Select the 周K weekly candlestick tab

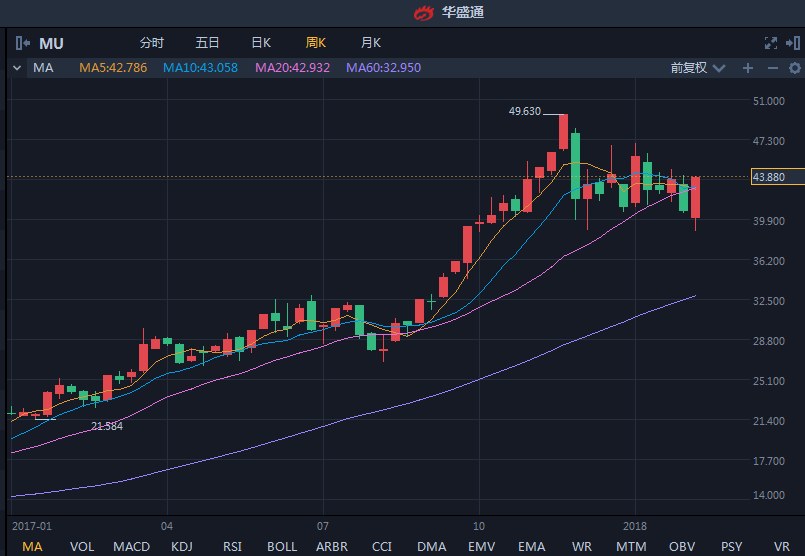(x=316, y=43)
